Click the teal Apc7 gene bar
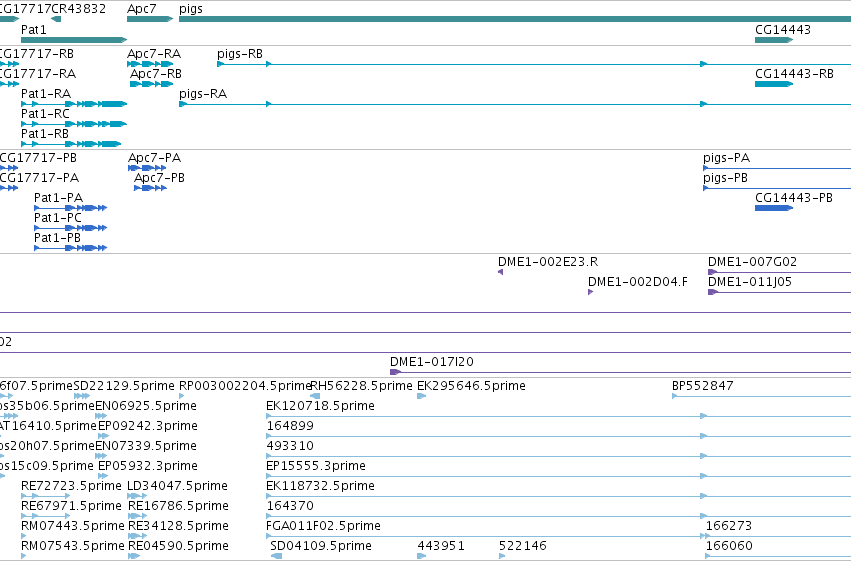Image resolution: width=851 pixels, height=561 pixels. tap(150, 19)
